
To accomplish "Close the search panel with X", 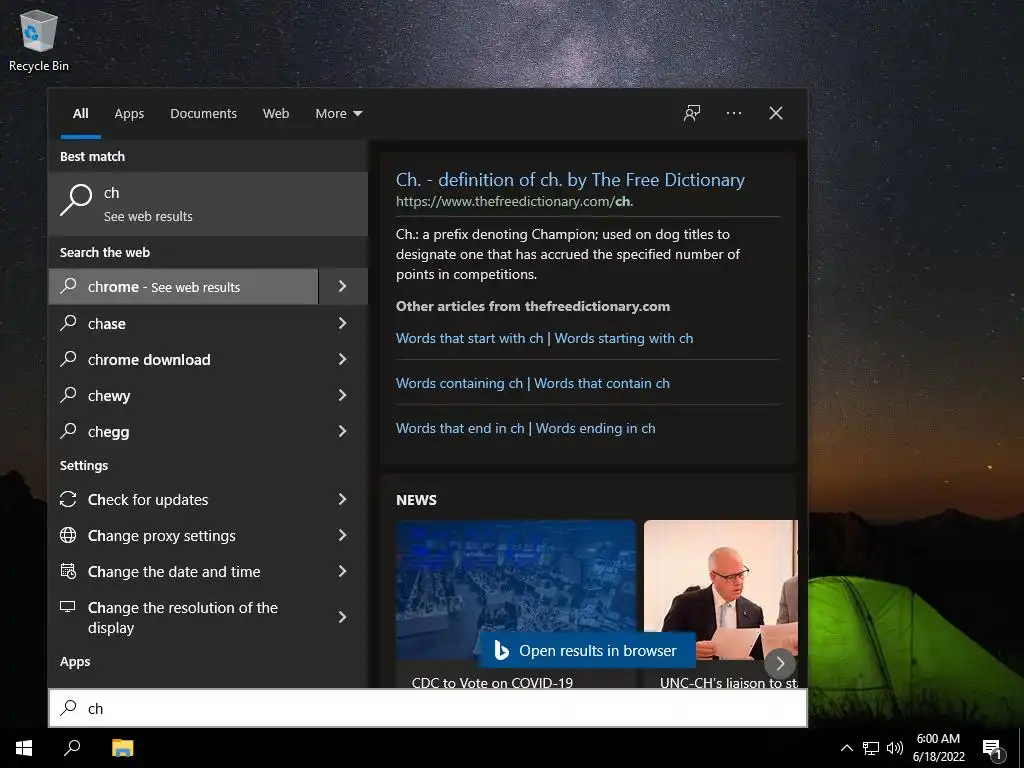I will 776,113.
